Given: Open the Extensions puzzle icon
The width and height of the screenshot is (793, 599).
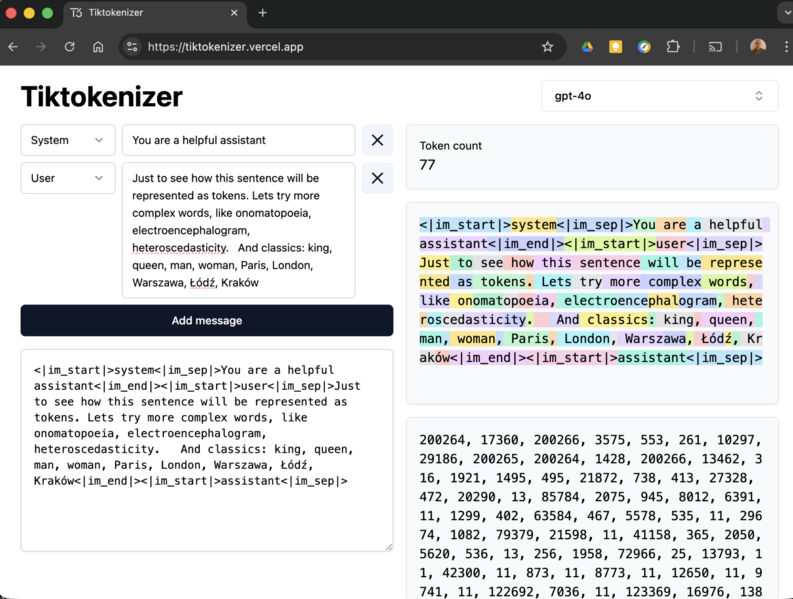Looking at the screenshot, I should tap(673, 47).
